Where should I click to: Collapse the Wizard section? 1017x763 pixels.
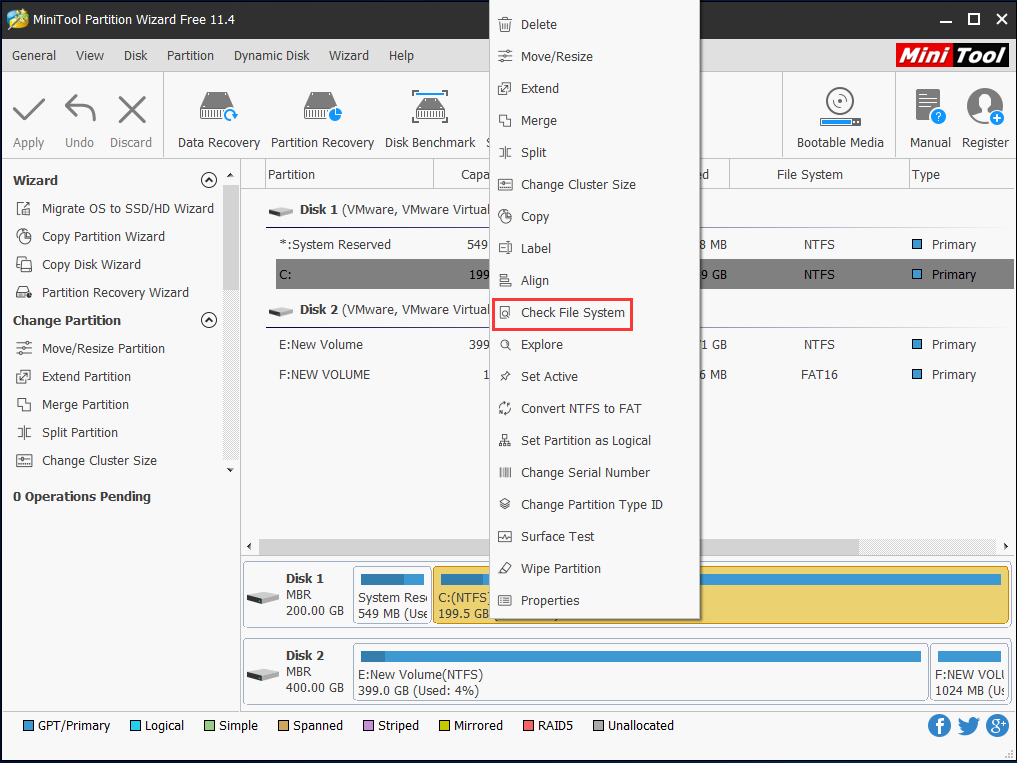209,180
